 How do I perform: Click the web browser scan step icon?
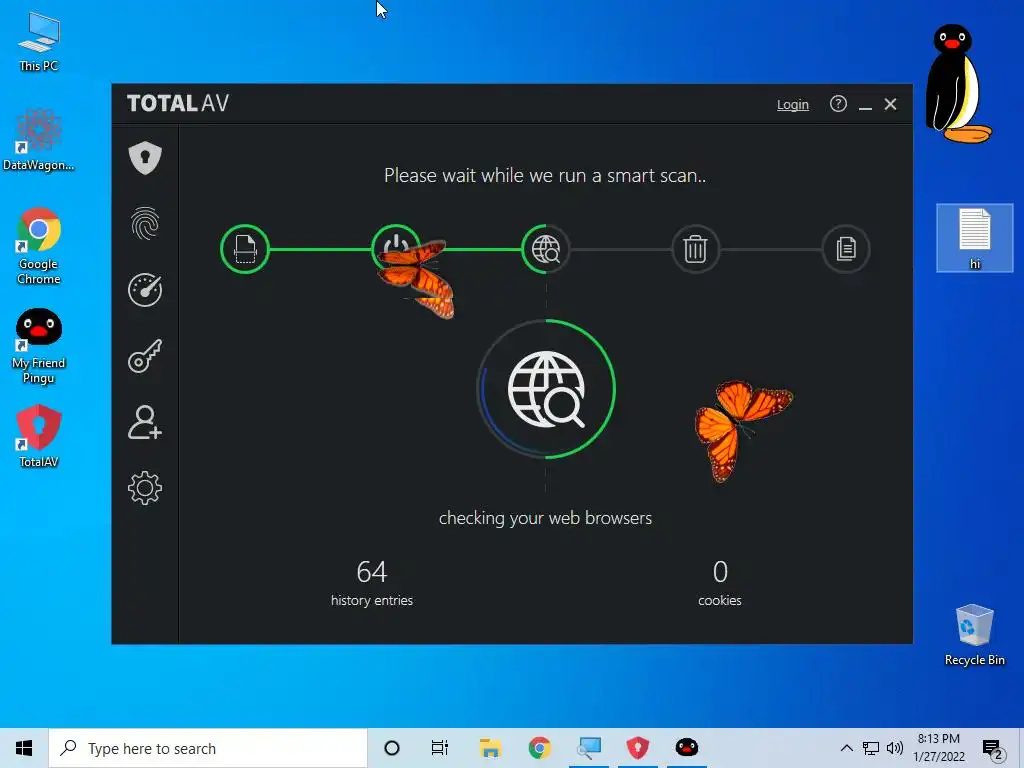546,249
